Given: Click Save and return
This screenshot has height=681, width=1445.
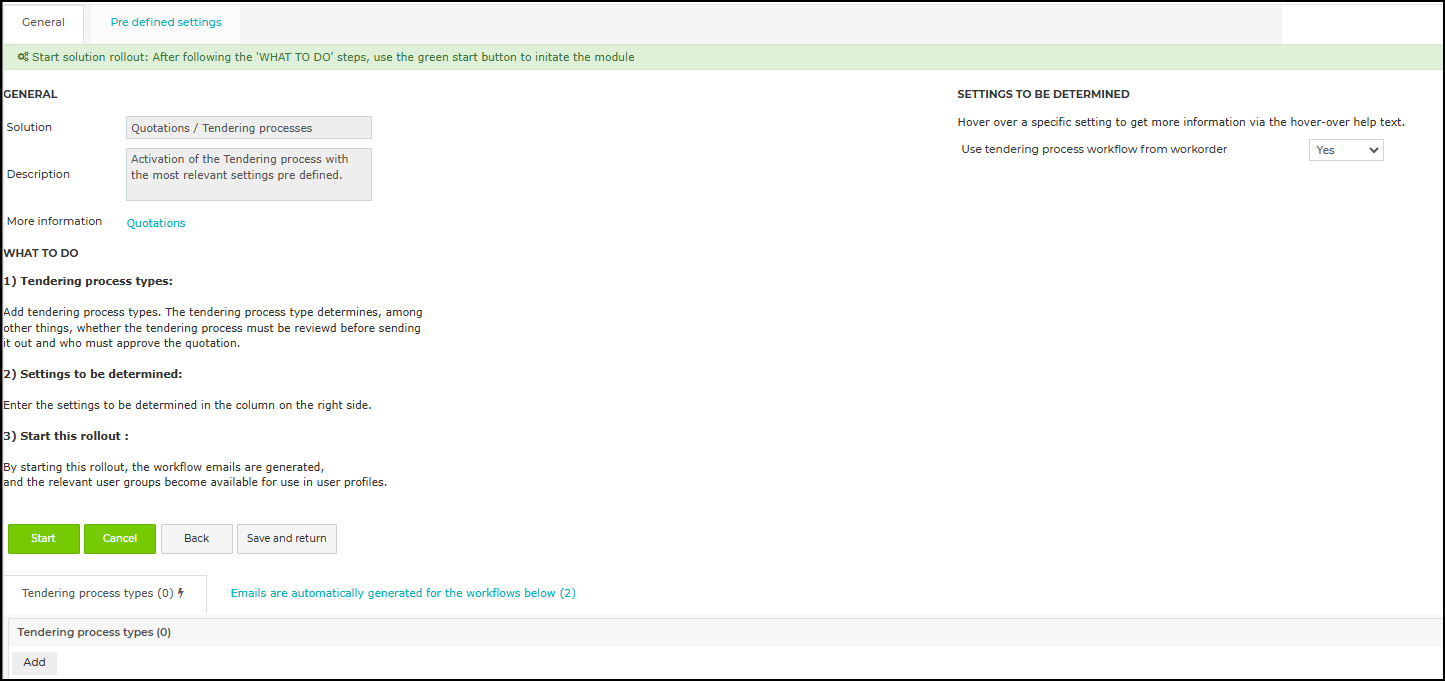Looking at the screenshot, I should click(287, 539).
